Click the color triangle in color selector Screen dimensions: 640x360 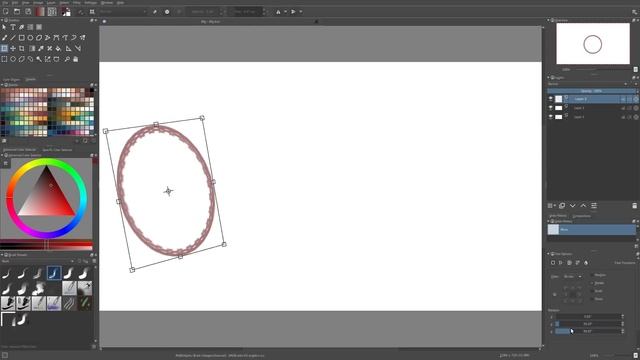point(46,196)
